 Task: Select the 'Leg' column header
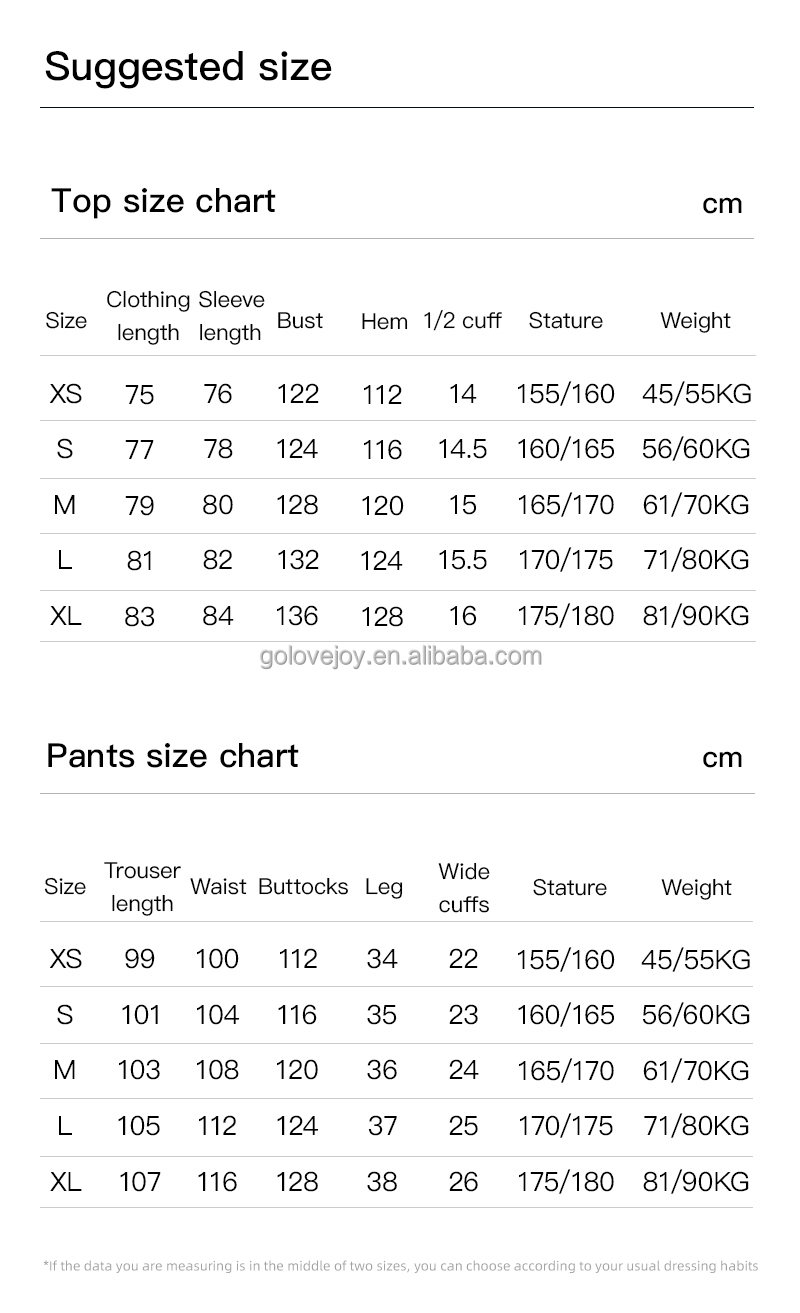pyautogui.click(x=384, y=887)
